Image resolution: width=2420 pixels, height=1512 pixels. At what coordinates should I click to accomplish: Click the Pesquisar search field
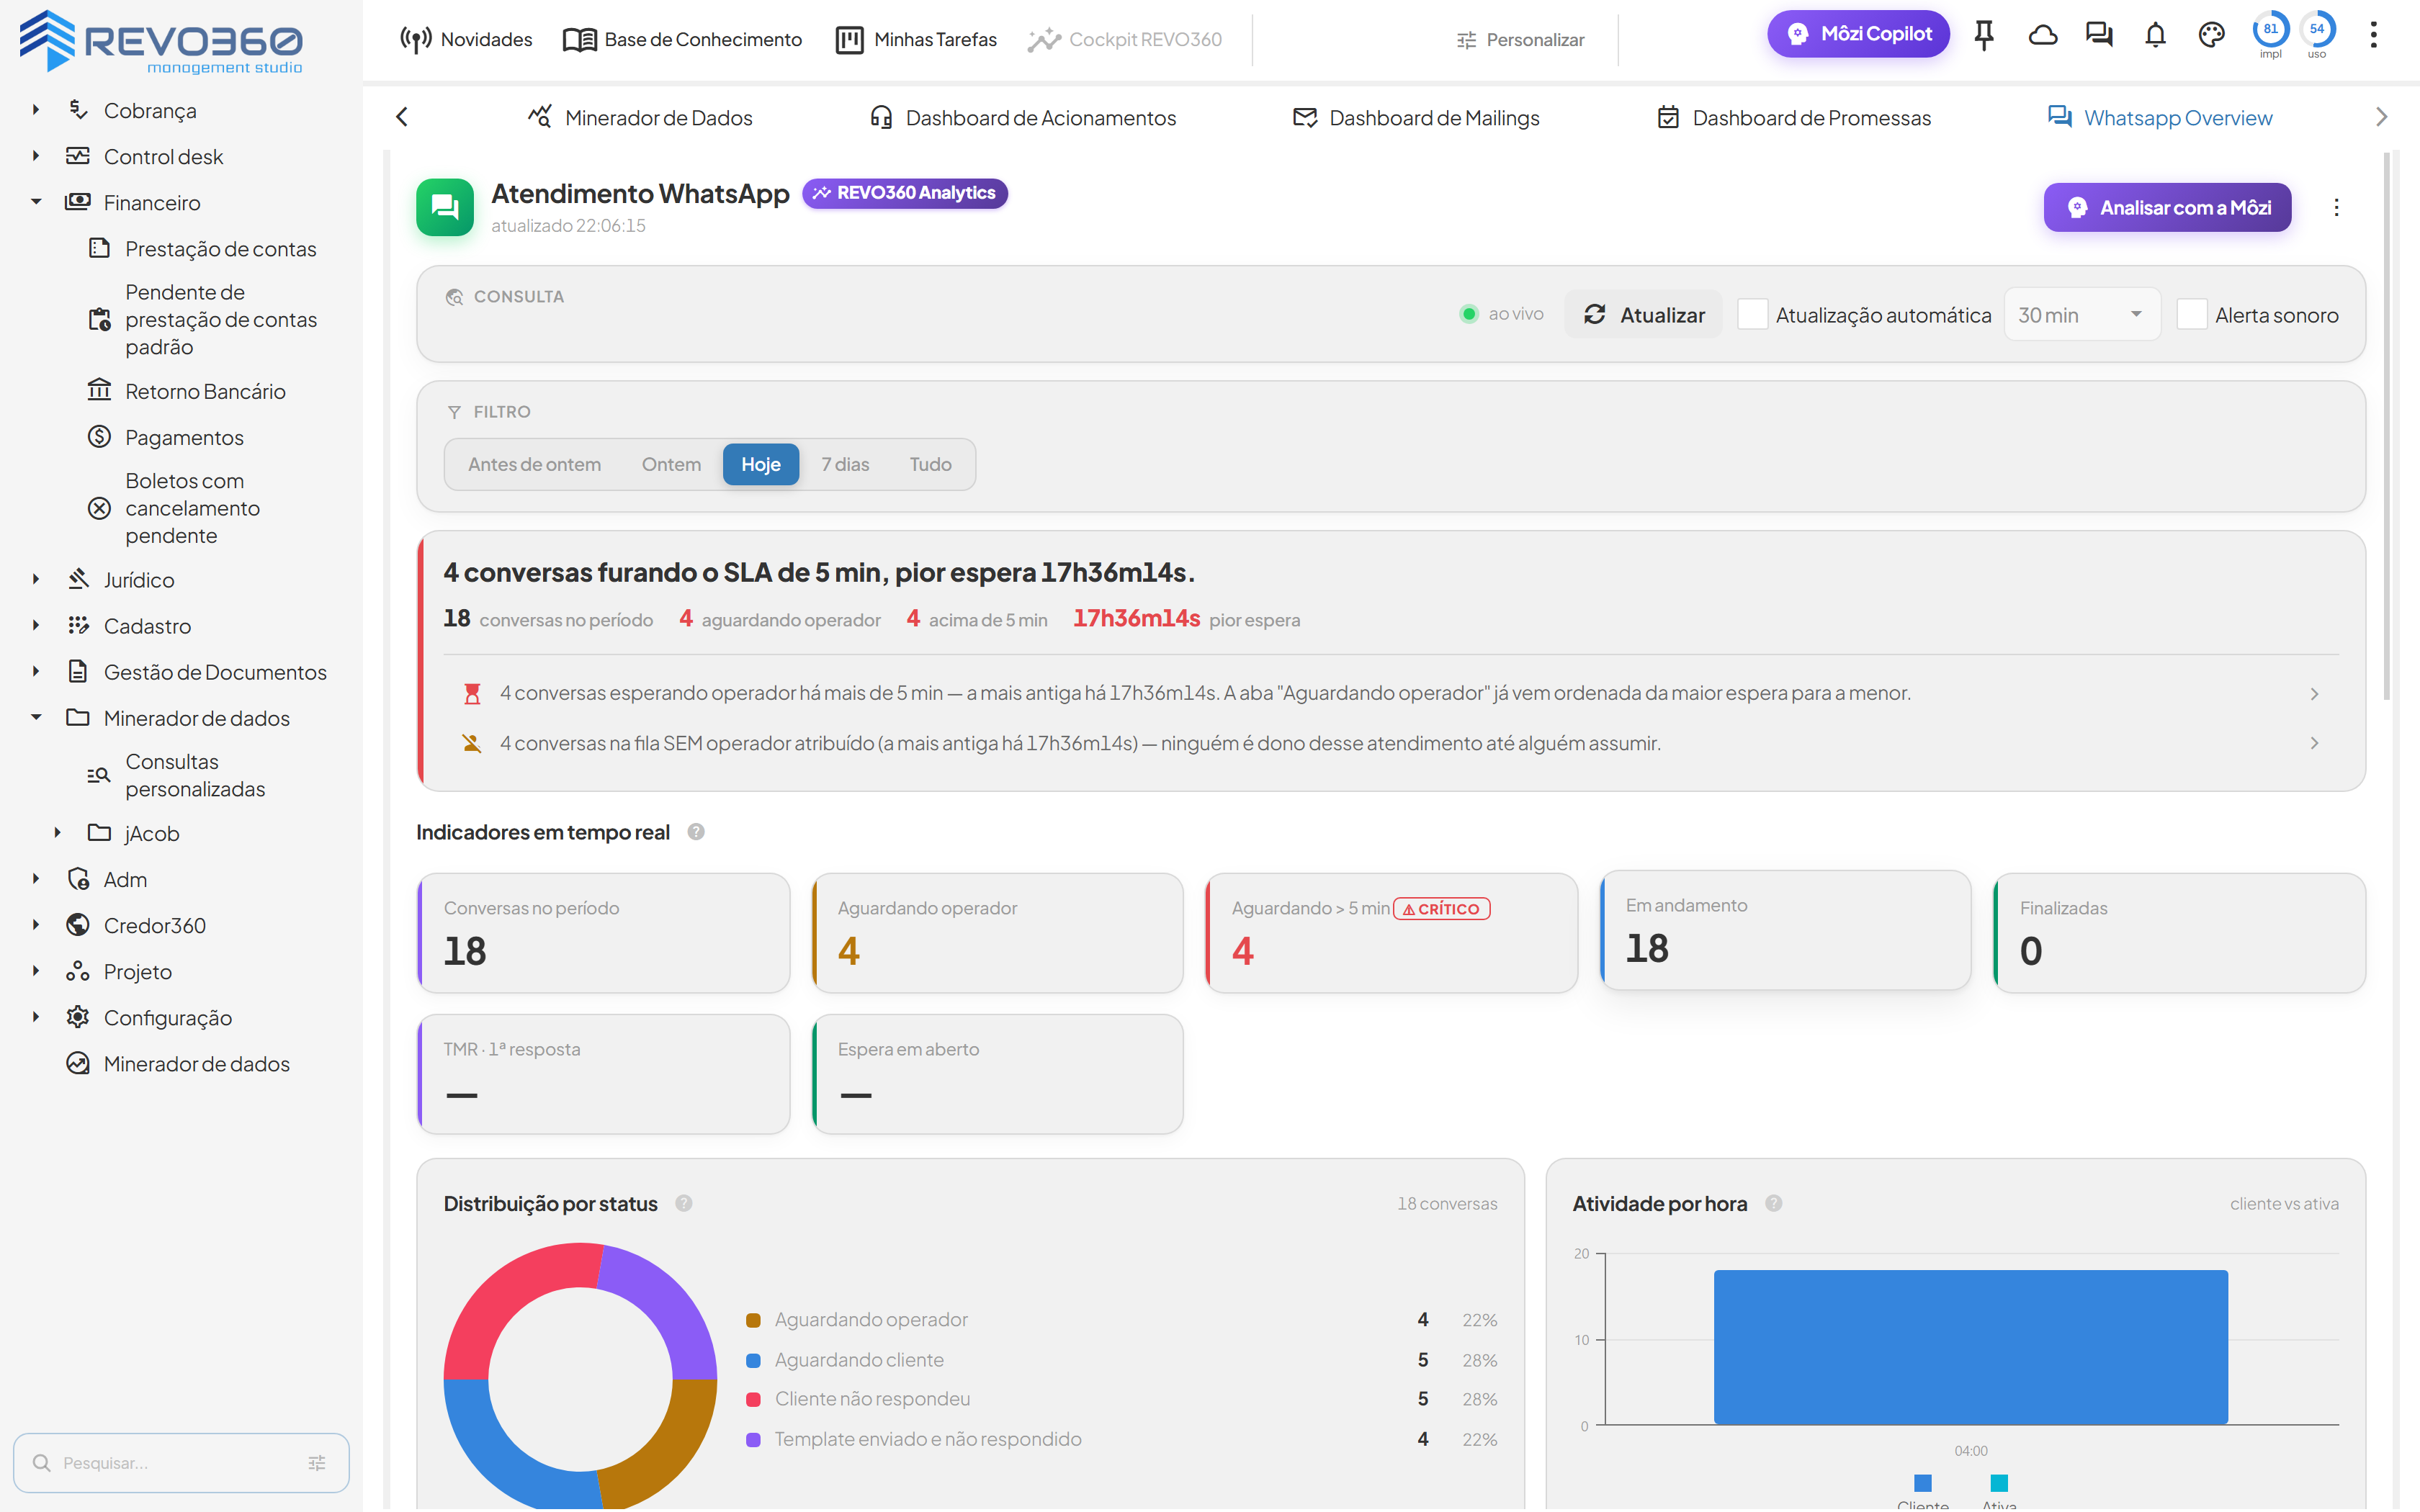[181, 1462]
